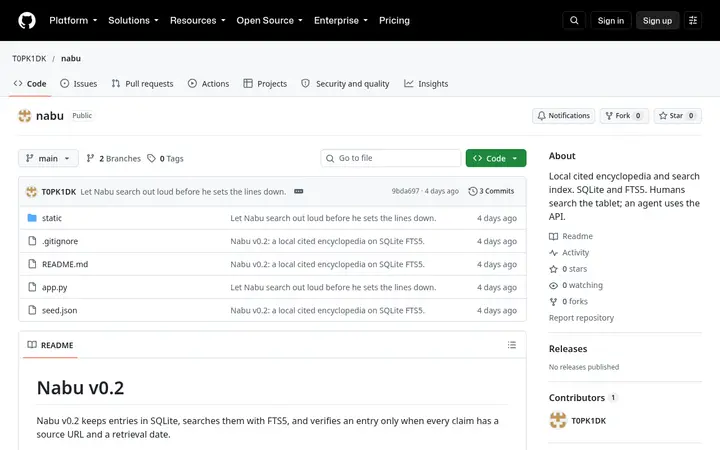Open the 0 forks link

(x=568, y=302)
